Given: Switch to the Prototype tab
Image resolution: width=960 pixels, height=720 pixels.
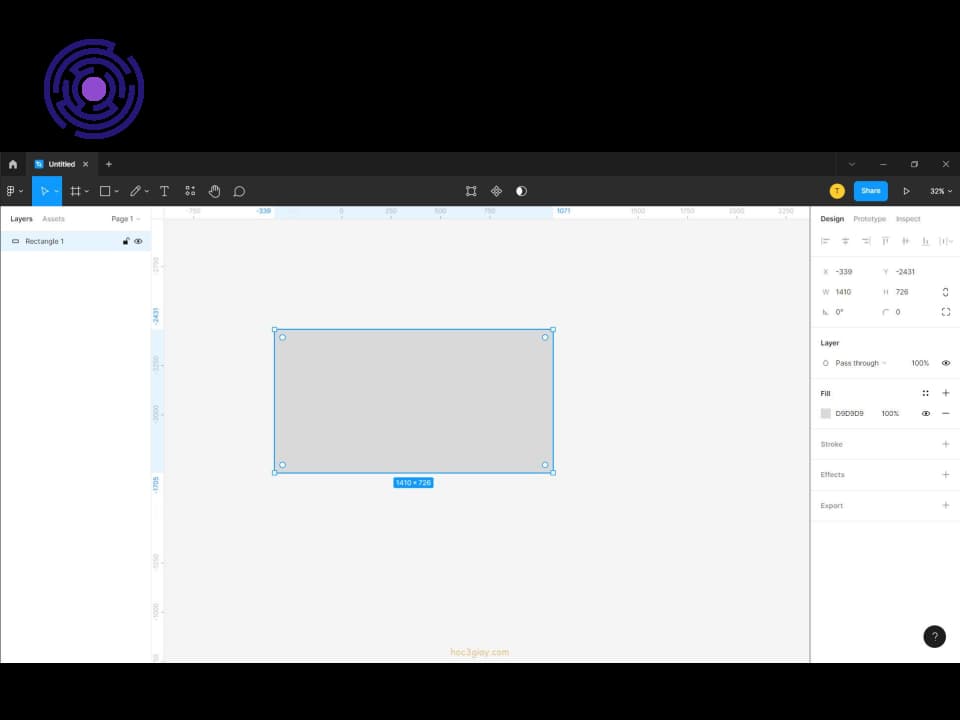Looking at the screenshot, I should (x=869, y=219).
